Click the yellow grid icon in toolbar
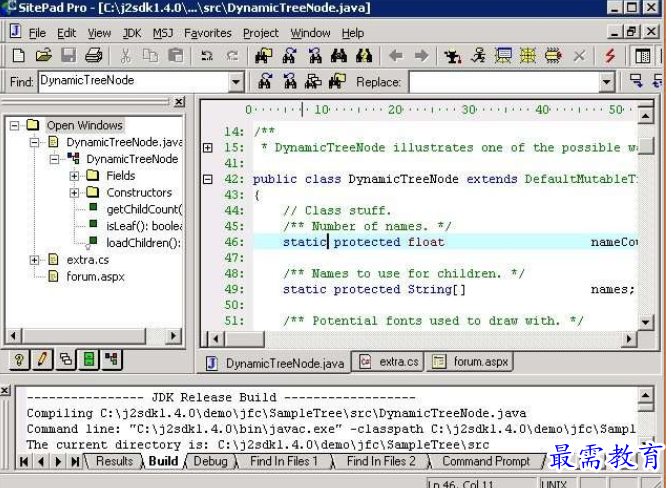671x488 pixels. pyautogui.click(x=528, y=56)
